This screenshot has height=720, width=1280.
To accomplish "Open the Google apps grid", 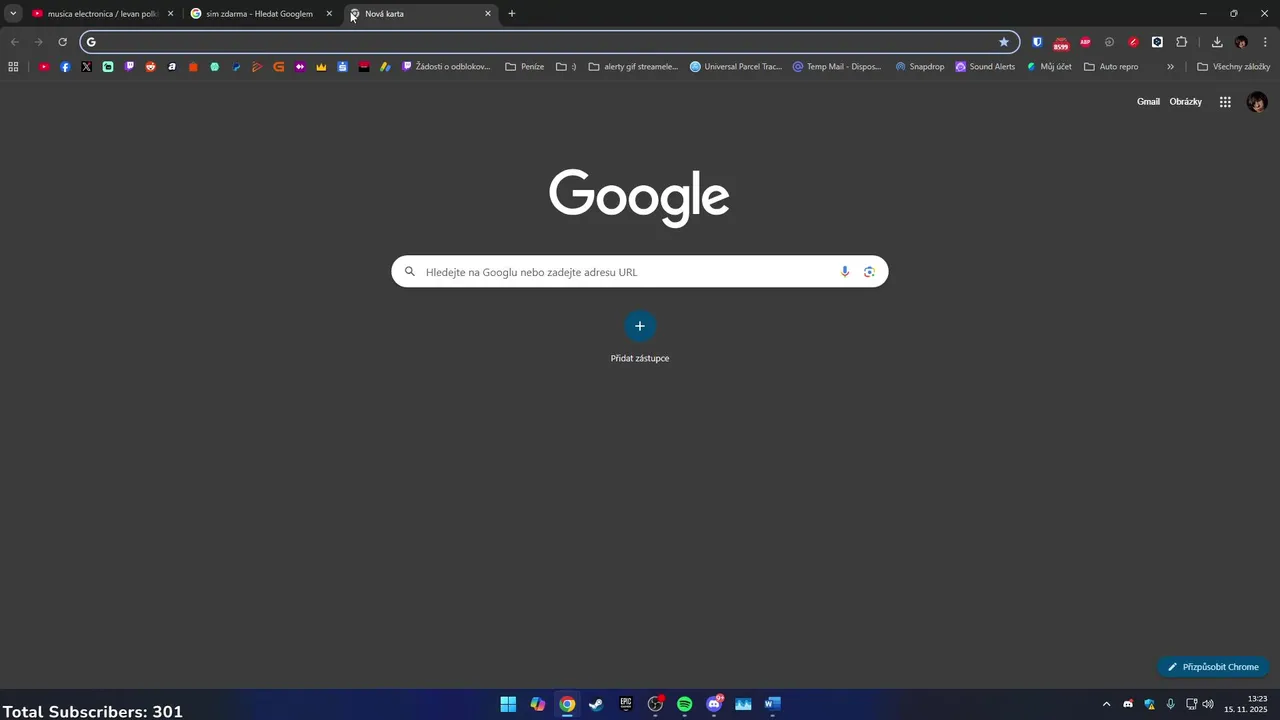I will 1225,102.
